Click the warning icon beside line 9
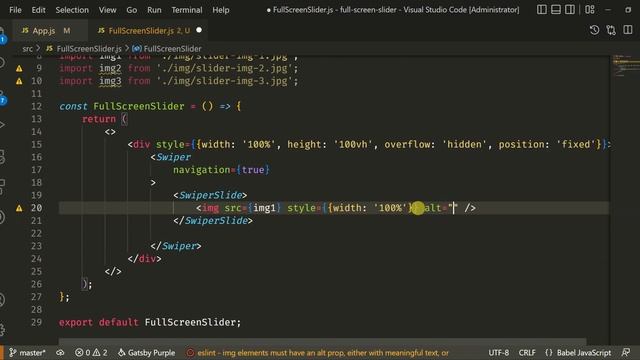 [x=19, y=69]
